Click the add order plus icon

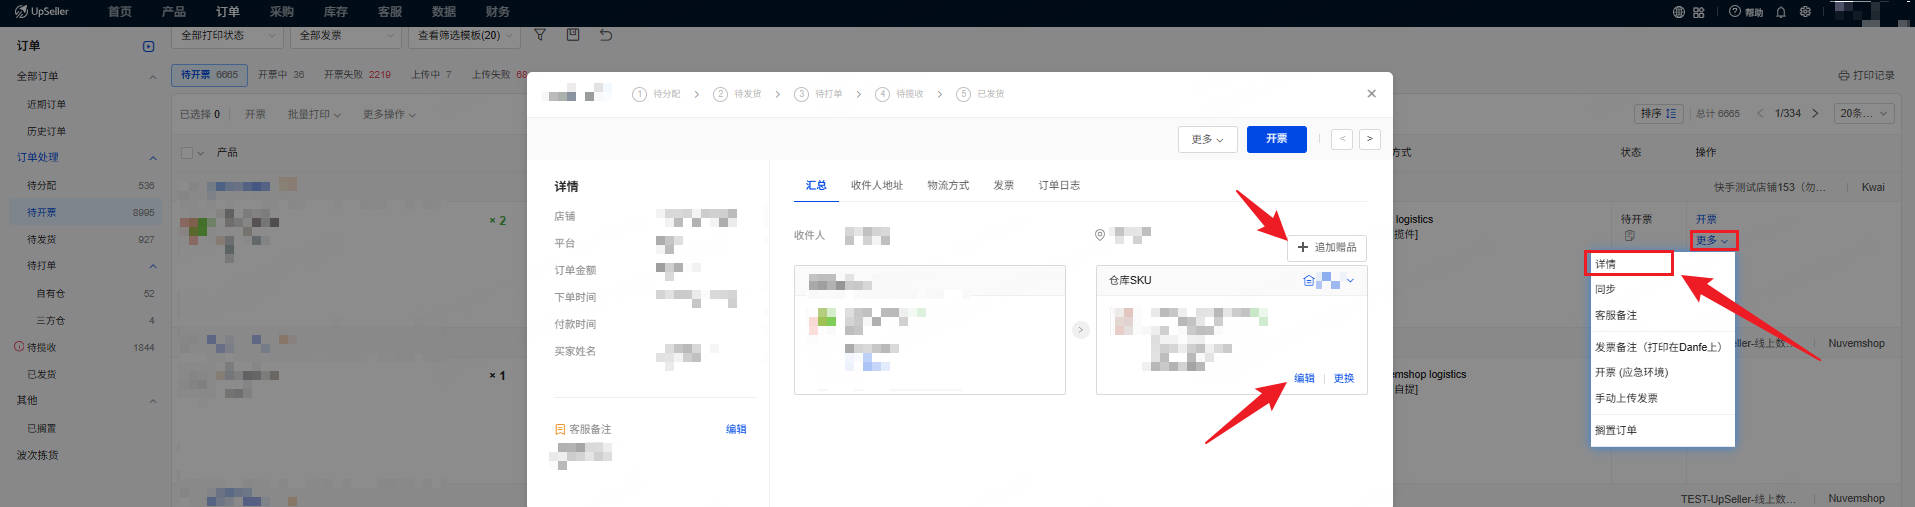pyautogui.click(x=149, y=46)
